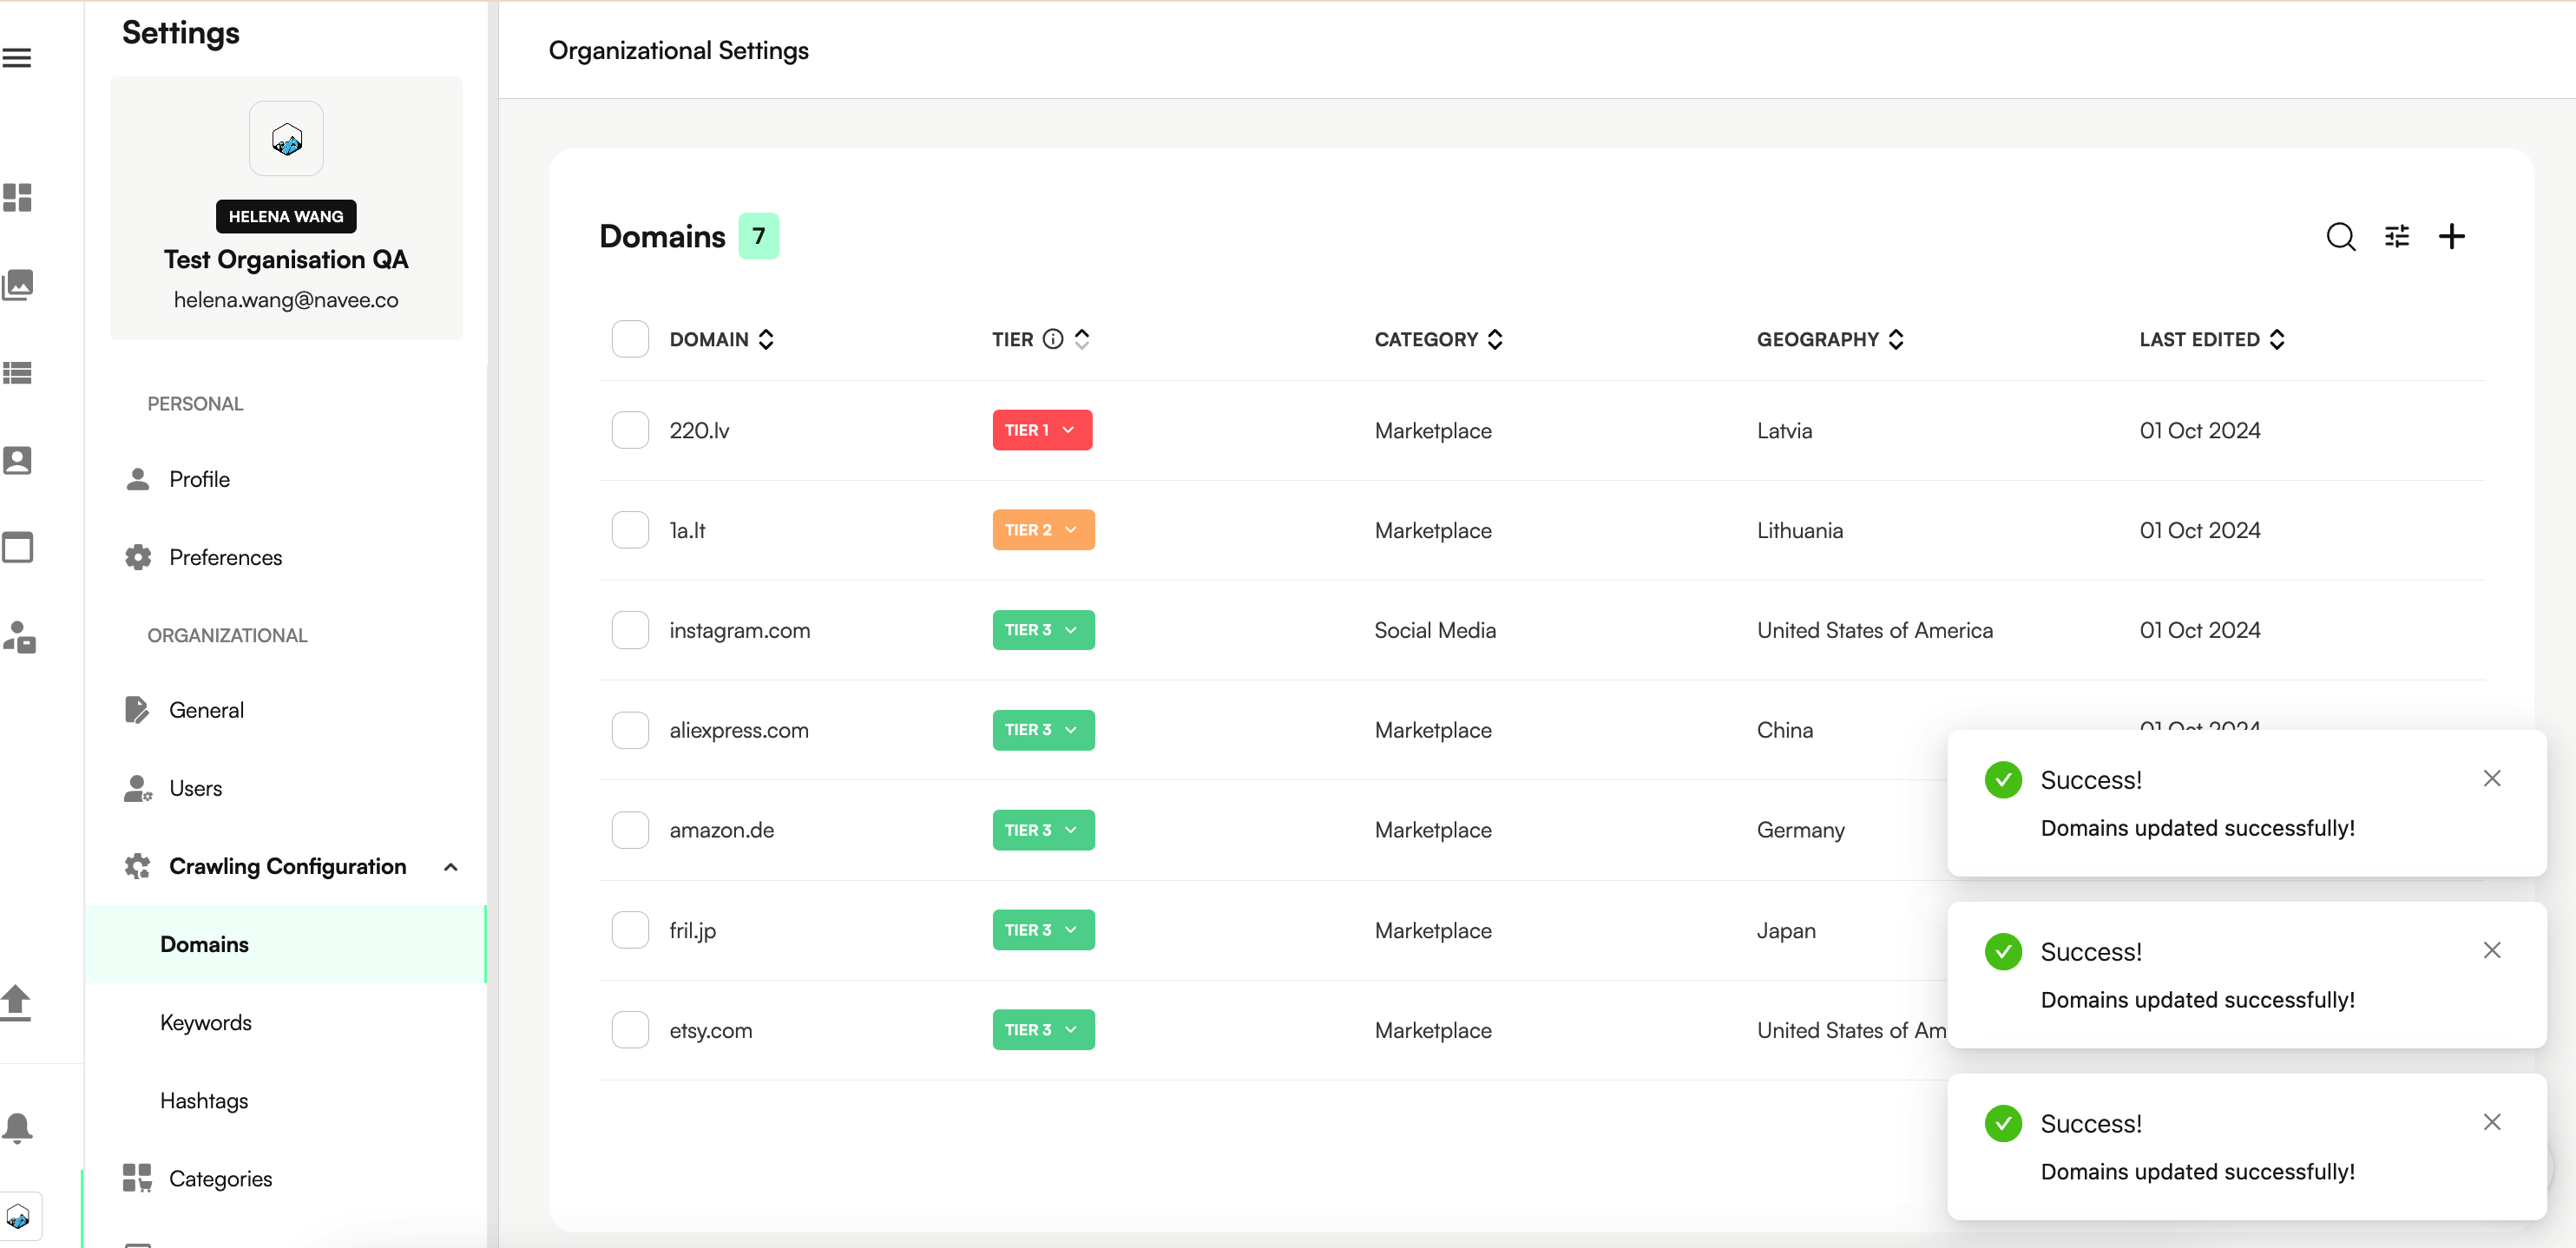Click the search domains magnifier icon

tap(2340, 237)
